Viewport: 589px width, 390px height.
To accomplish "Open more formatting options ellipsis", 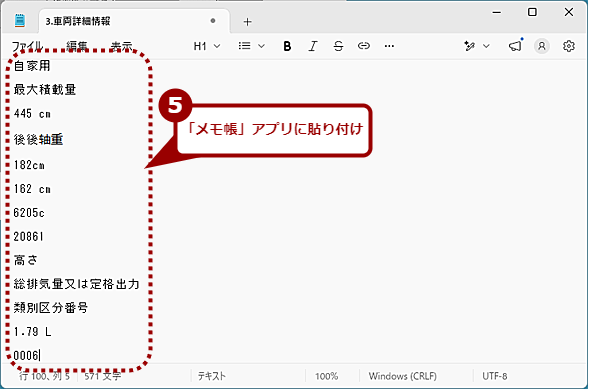I will pyautogui.click(x=389, y=46).
